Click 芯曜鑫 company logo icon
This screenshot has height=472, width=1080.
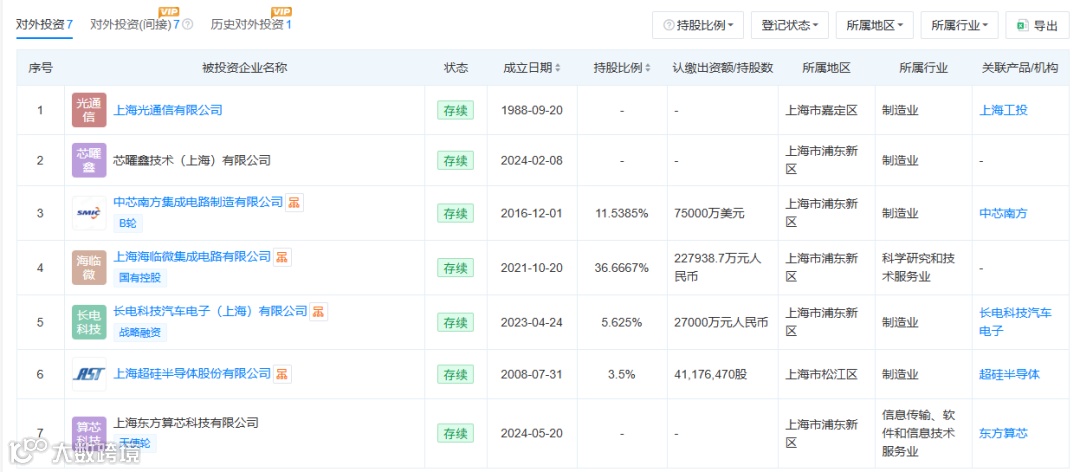point(89,161)
